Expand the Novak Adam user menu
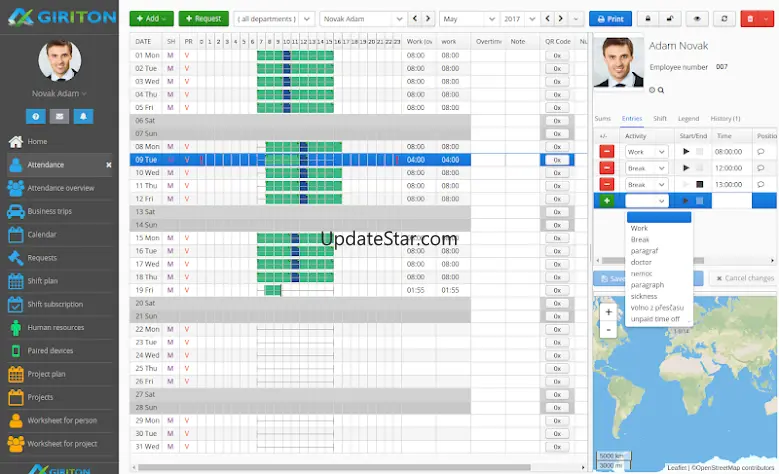779x474 pixels. 59,93
